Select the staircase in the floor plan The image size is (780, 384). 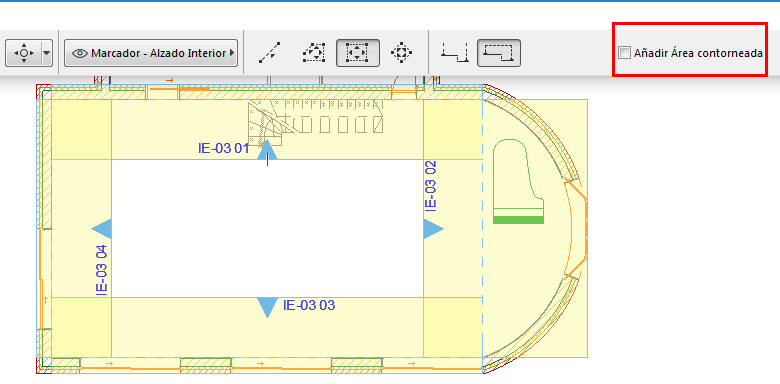tap(316, 121)
